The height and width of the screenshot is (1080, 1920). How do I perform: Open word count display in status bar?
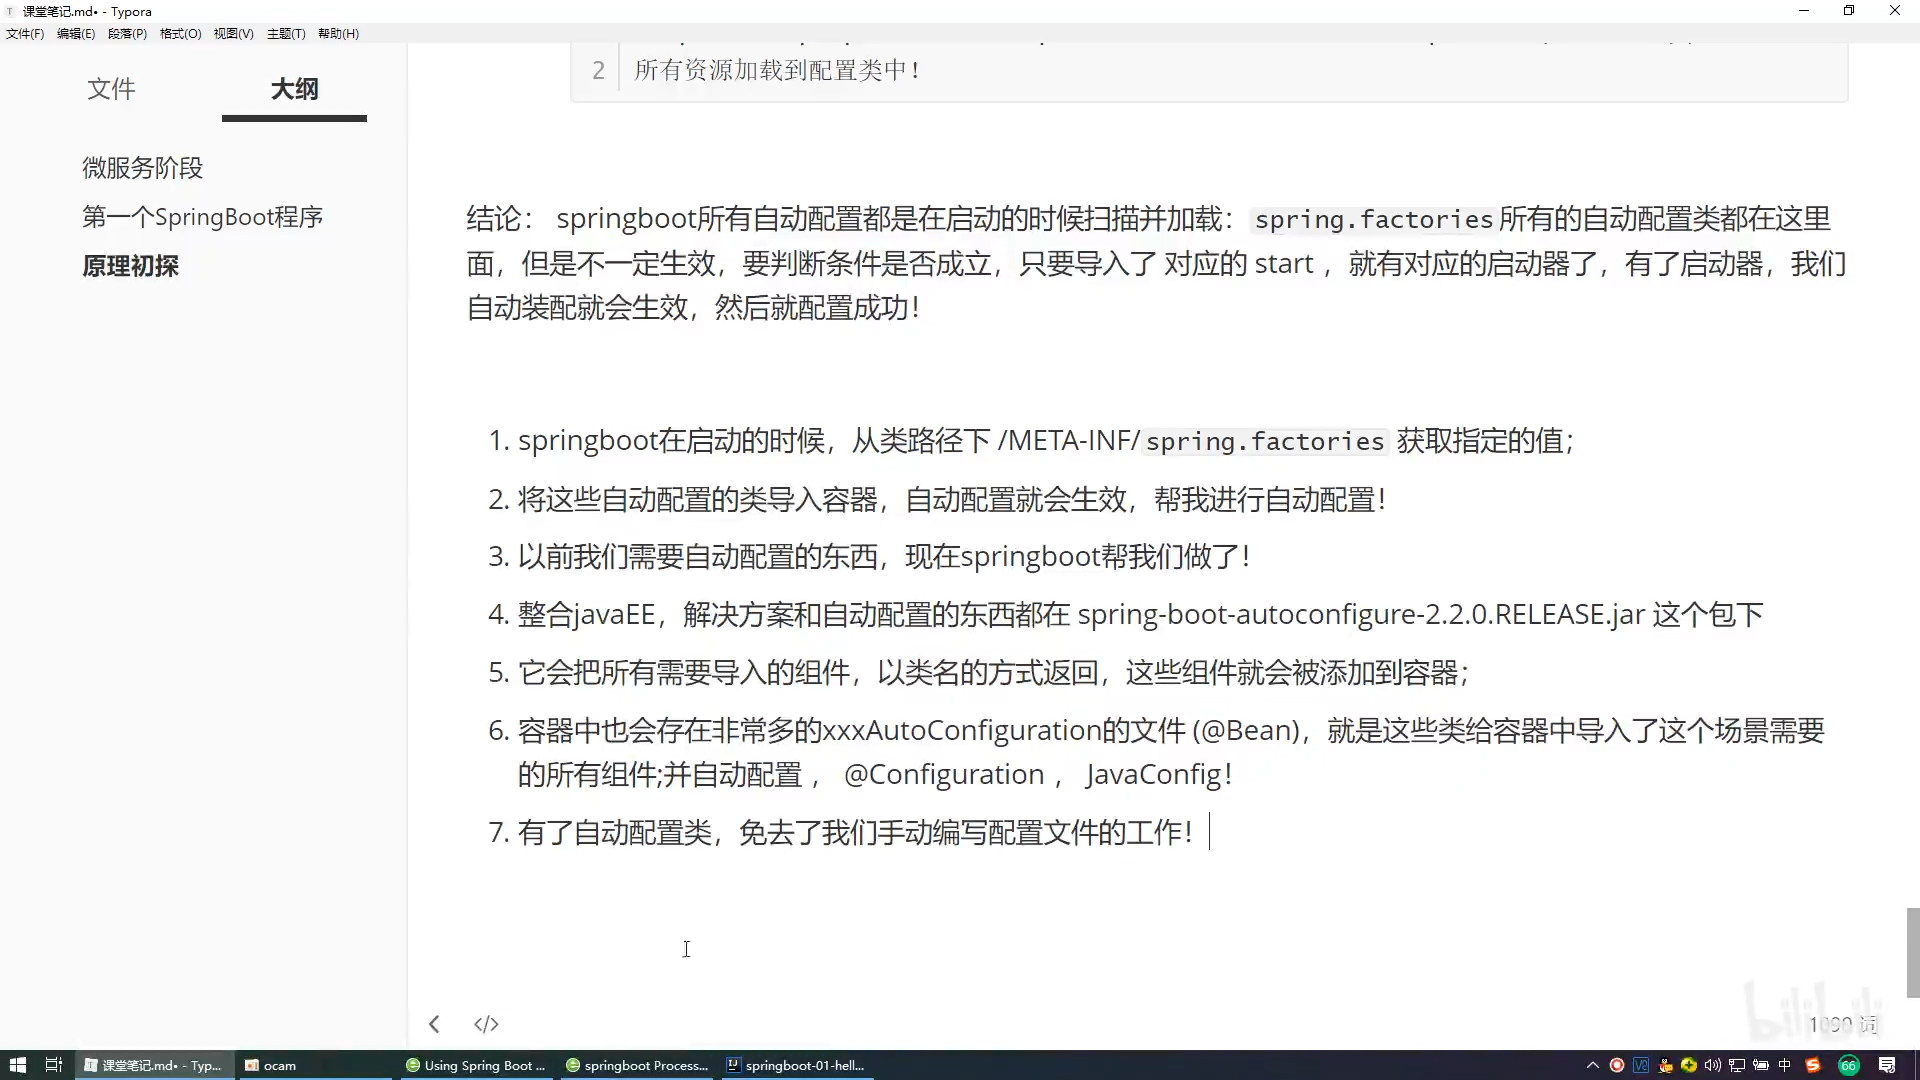(x=1842, y=1024)
